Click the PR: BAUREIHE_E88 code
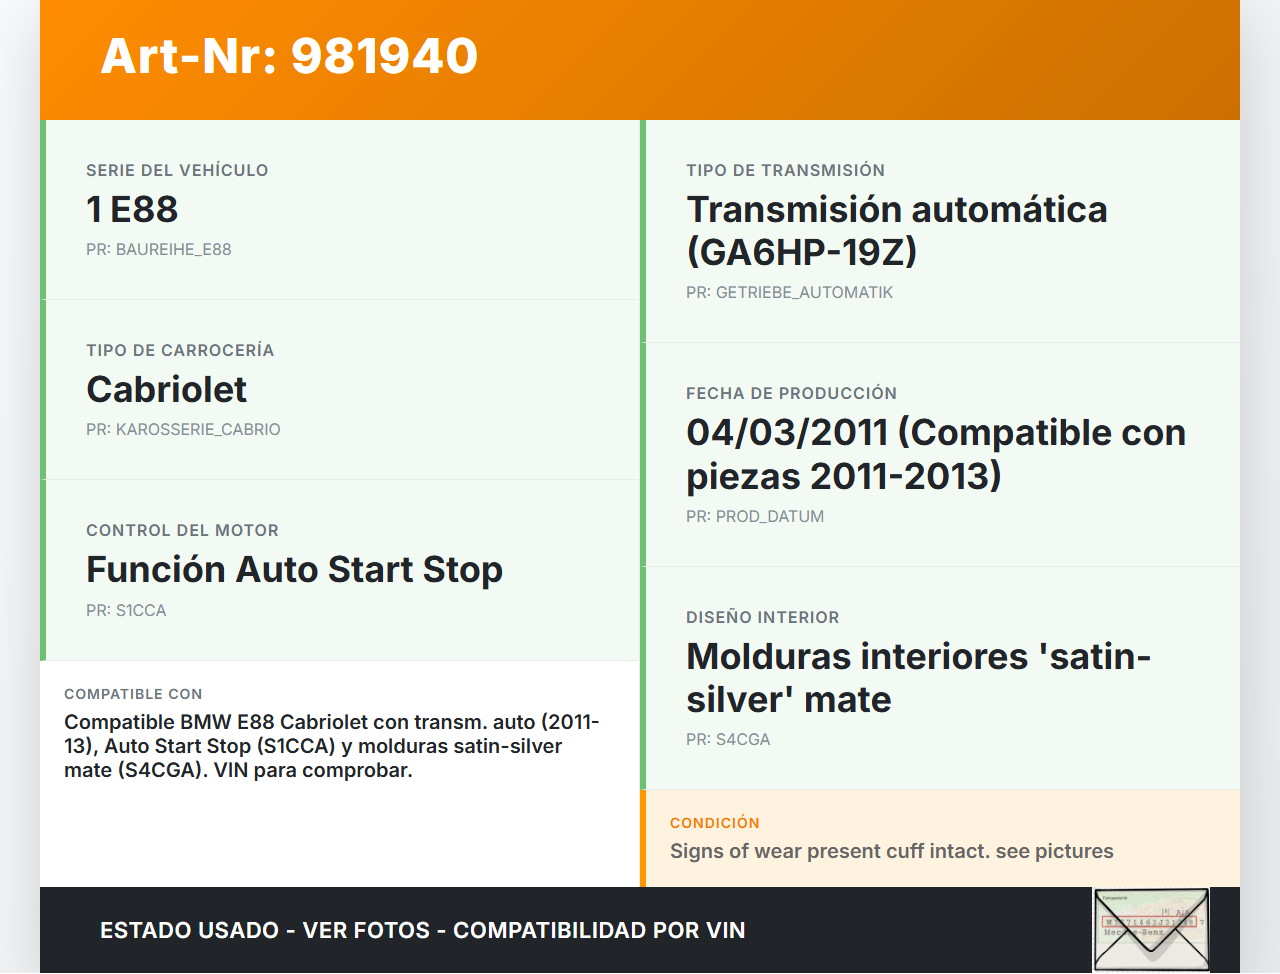Viewport: 1280px width, 974px height. (x=158, y=249)
